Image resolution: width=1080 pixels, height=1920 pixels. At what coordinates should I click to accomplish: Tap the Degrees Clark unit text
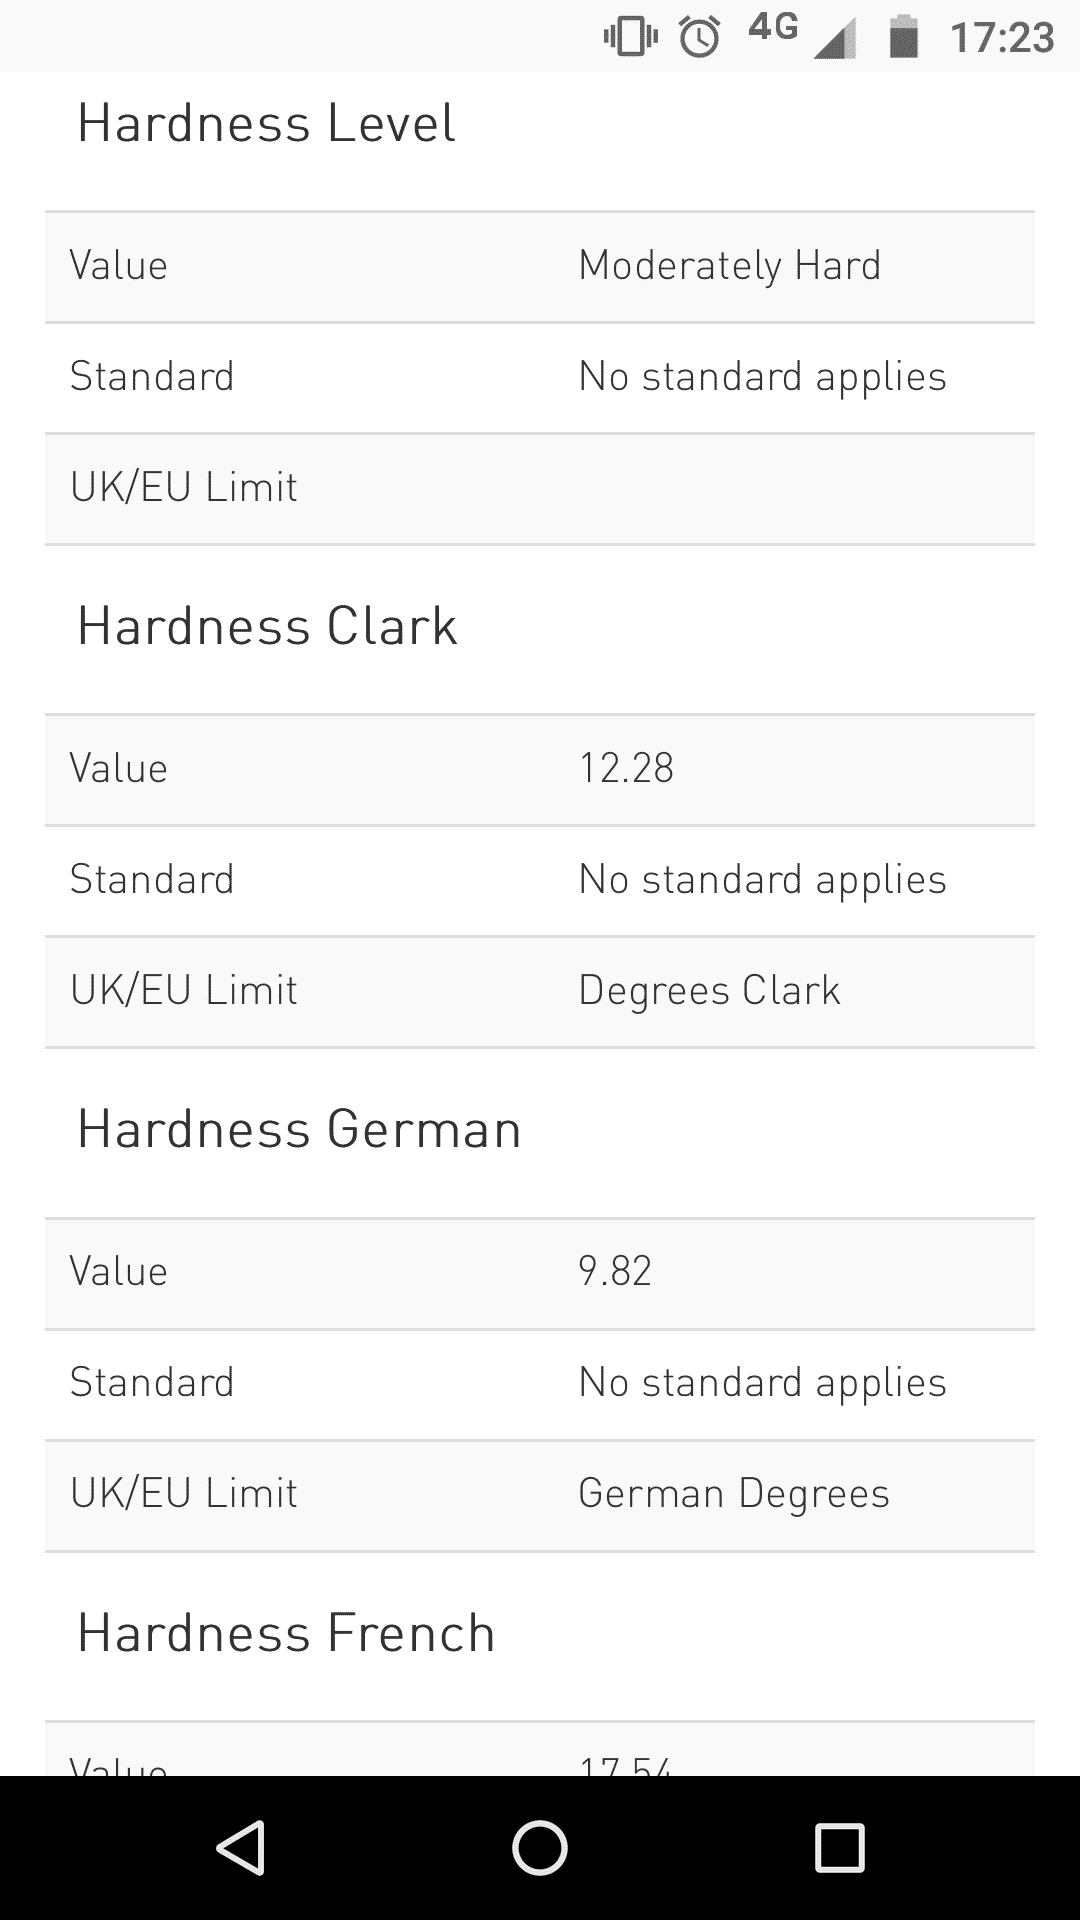click(709, 991)
